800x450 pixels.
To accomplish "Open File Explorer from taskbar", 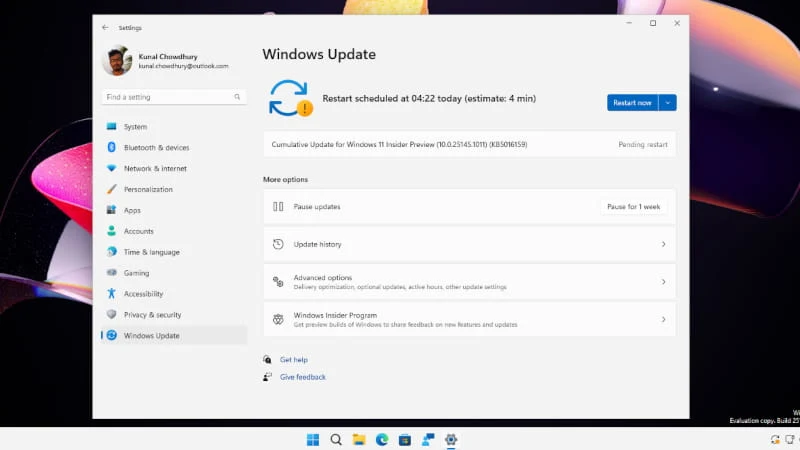I will point(359,439).
